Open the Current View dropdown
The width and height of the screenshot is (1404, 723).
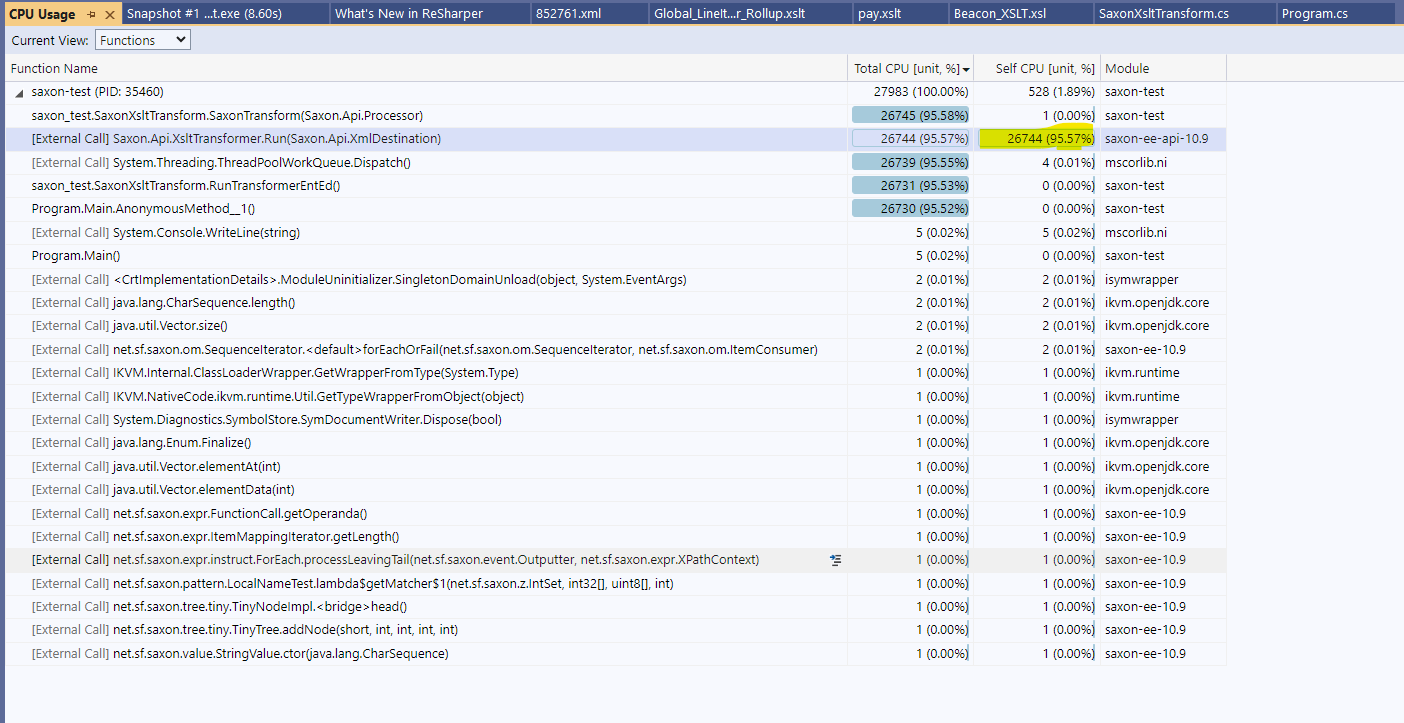(x=143, y=40)
